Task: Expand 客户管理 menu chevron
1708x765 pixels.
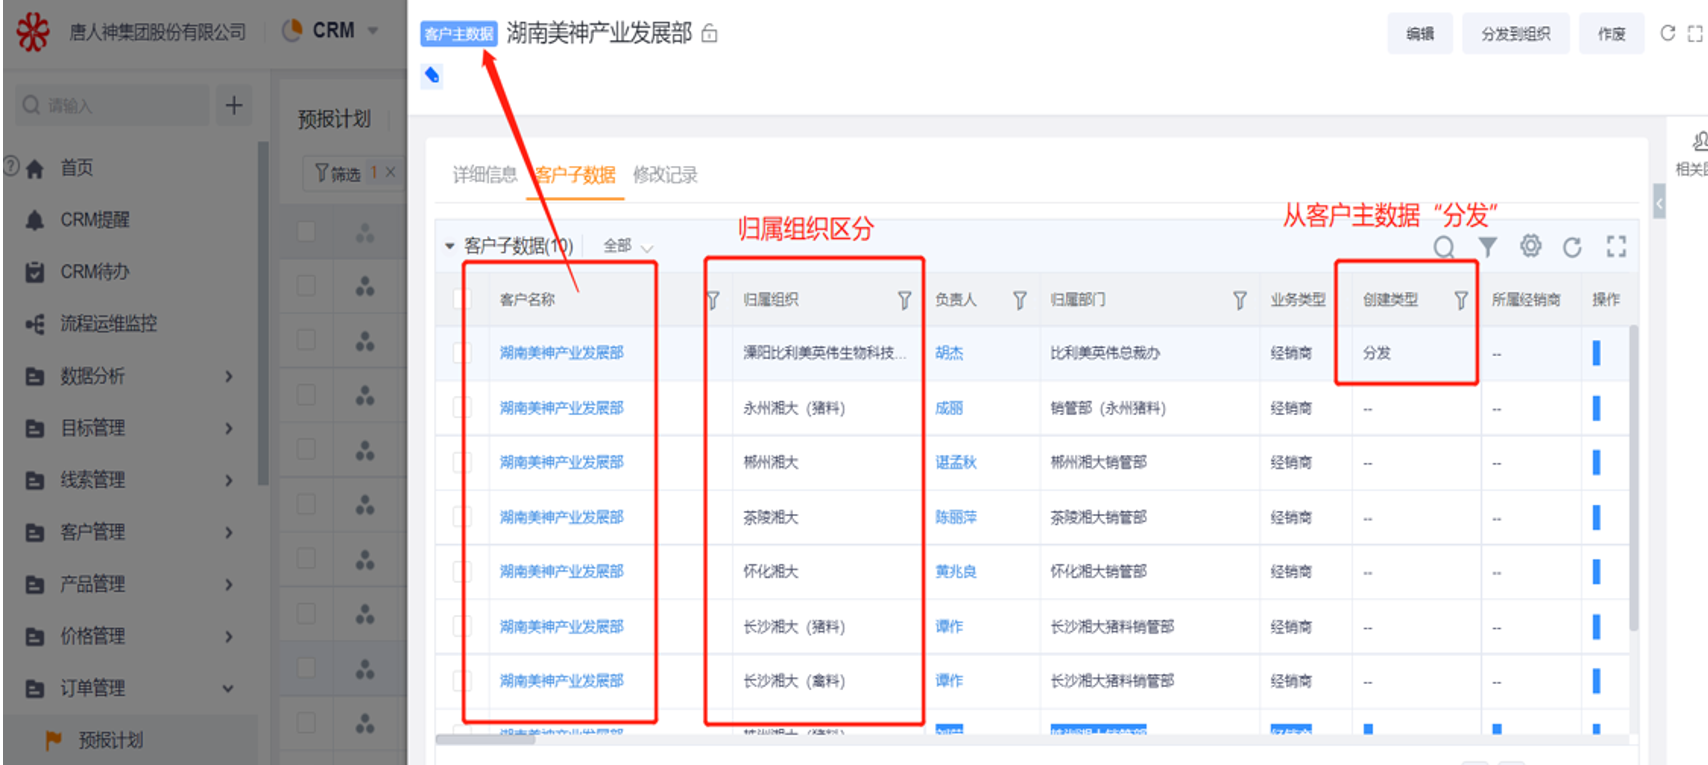Action: [x=229, y=532]
